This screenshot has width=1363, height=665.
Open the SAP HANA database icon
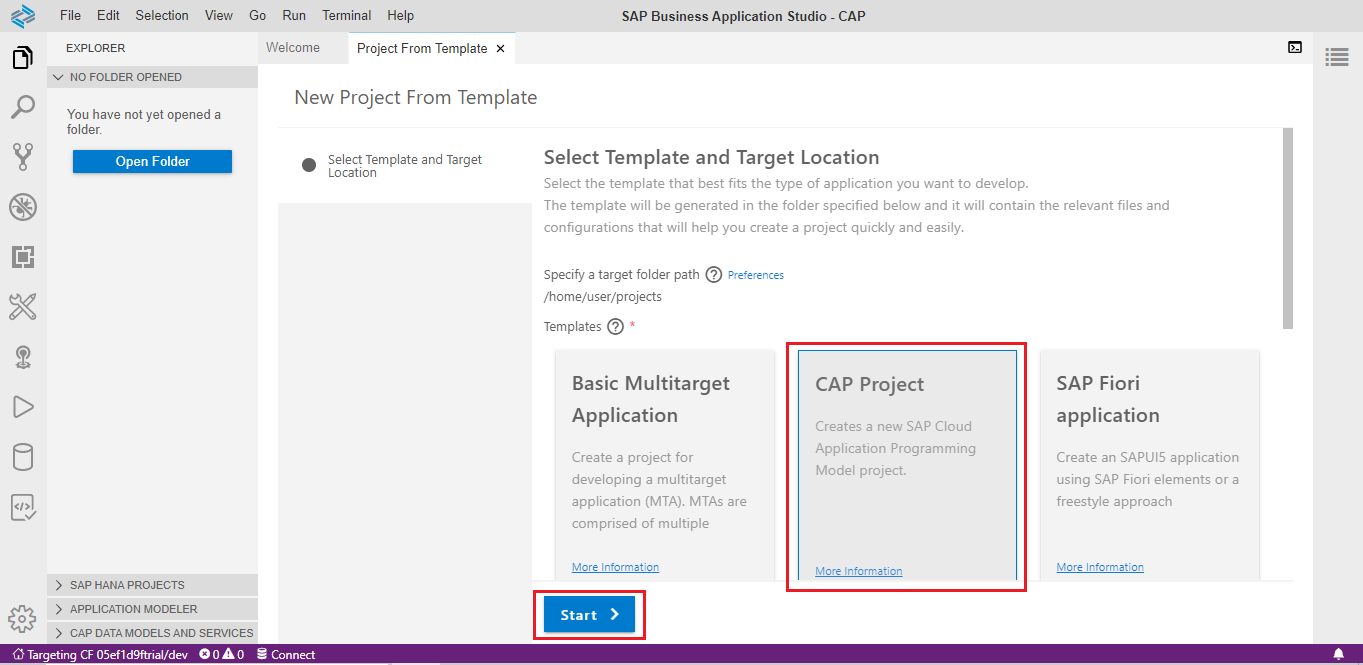coord(22,457)
